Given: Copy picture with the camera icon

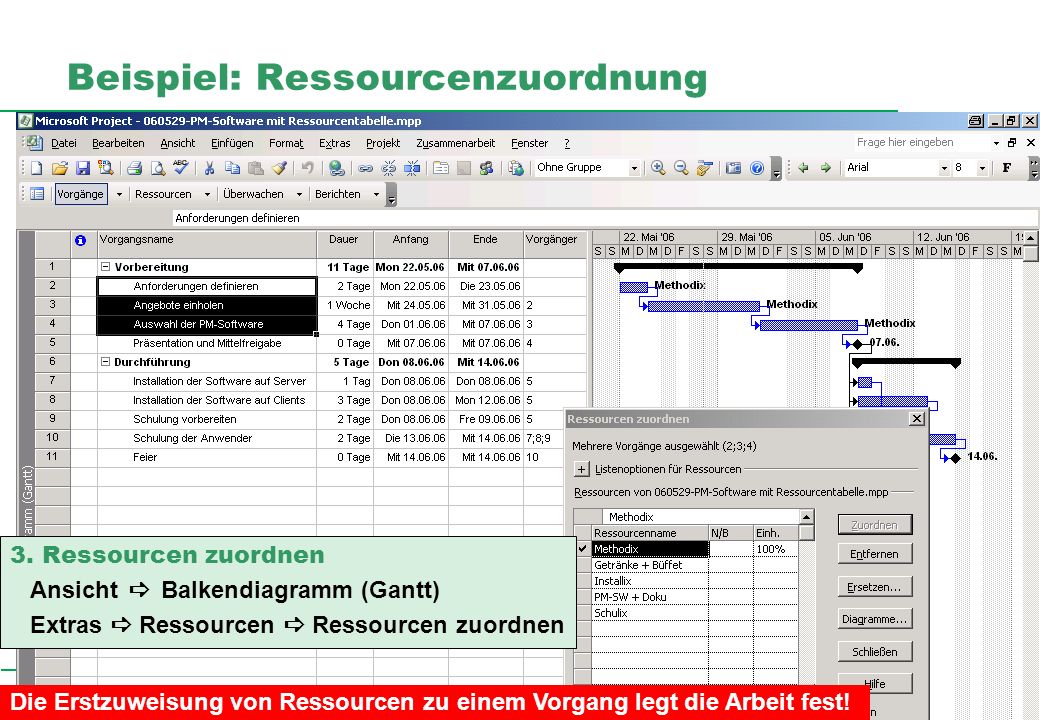Looking at the screenshot, I should 733,168.
